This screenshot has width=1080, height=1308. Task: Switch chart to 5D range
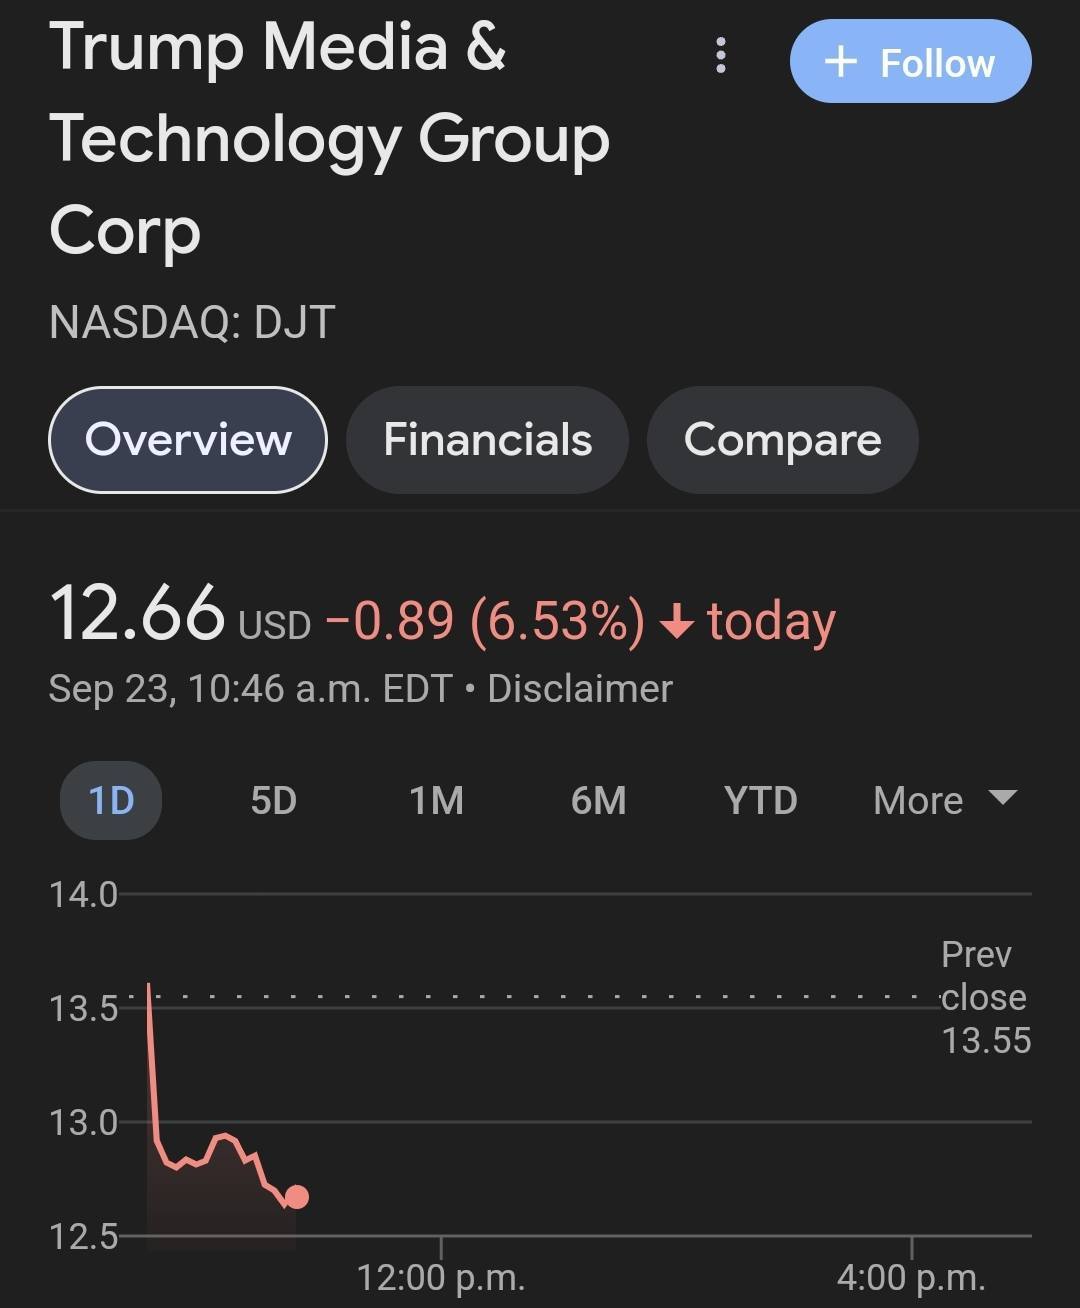[x=273, y=800]
